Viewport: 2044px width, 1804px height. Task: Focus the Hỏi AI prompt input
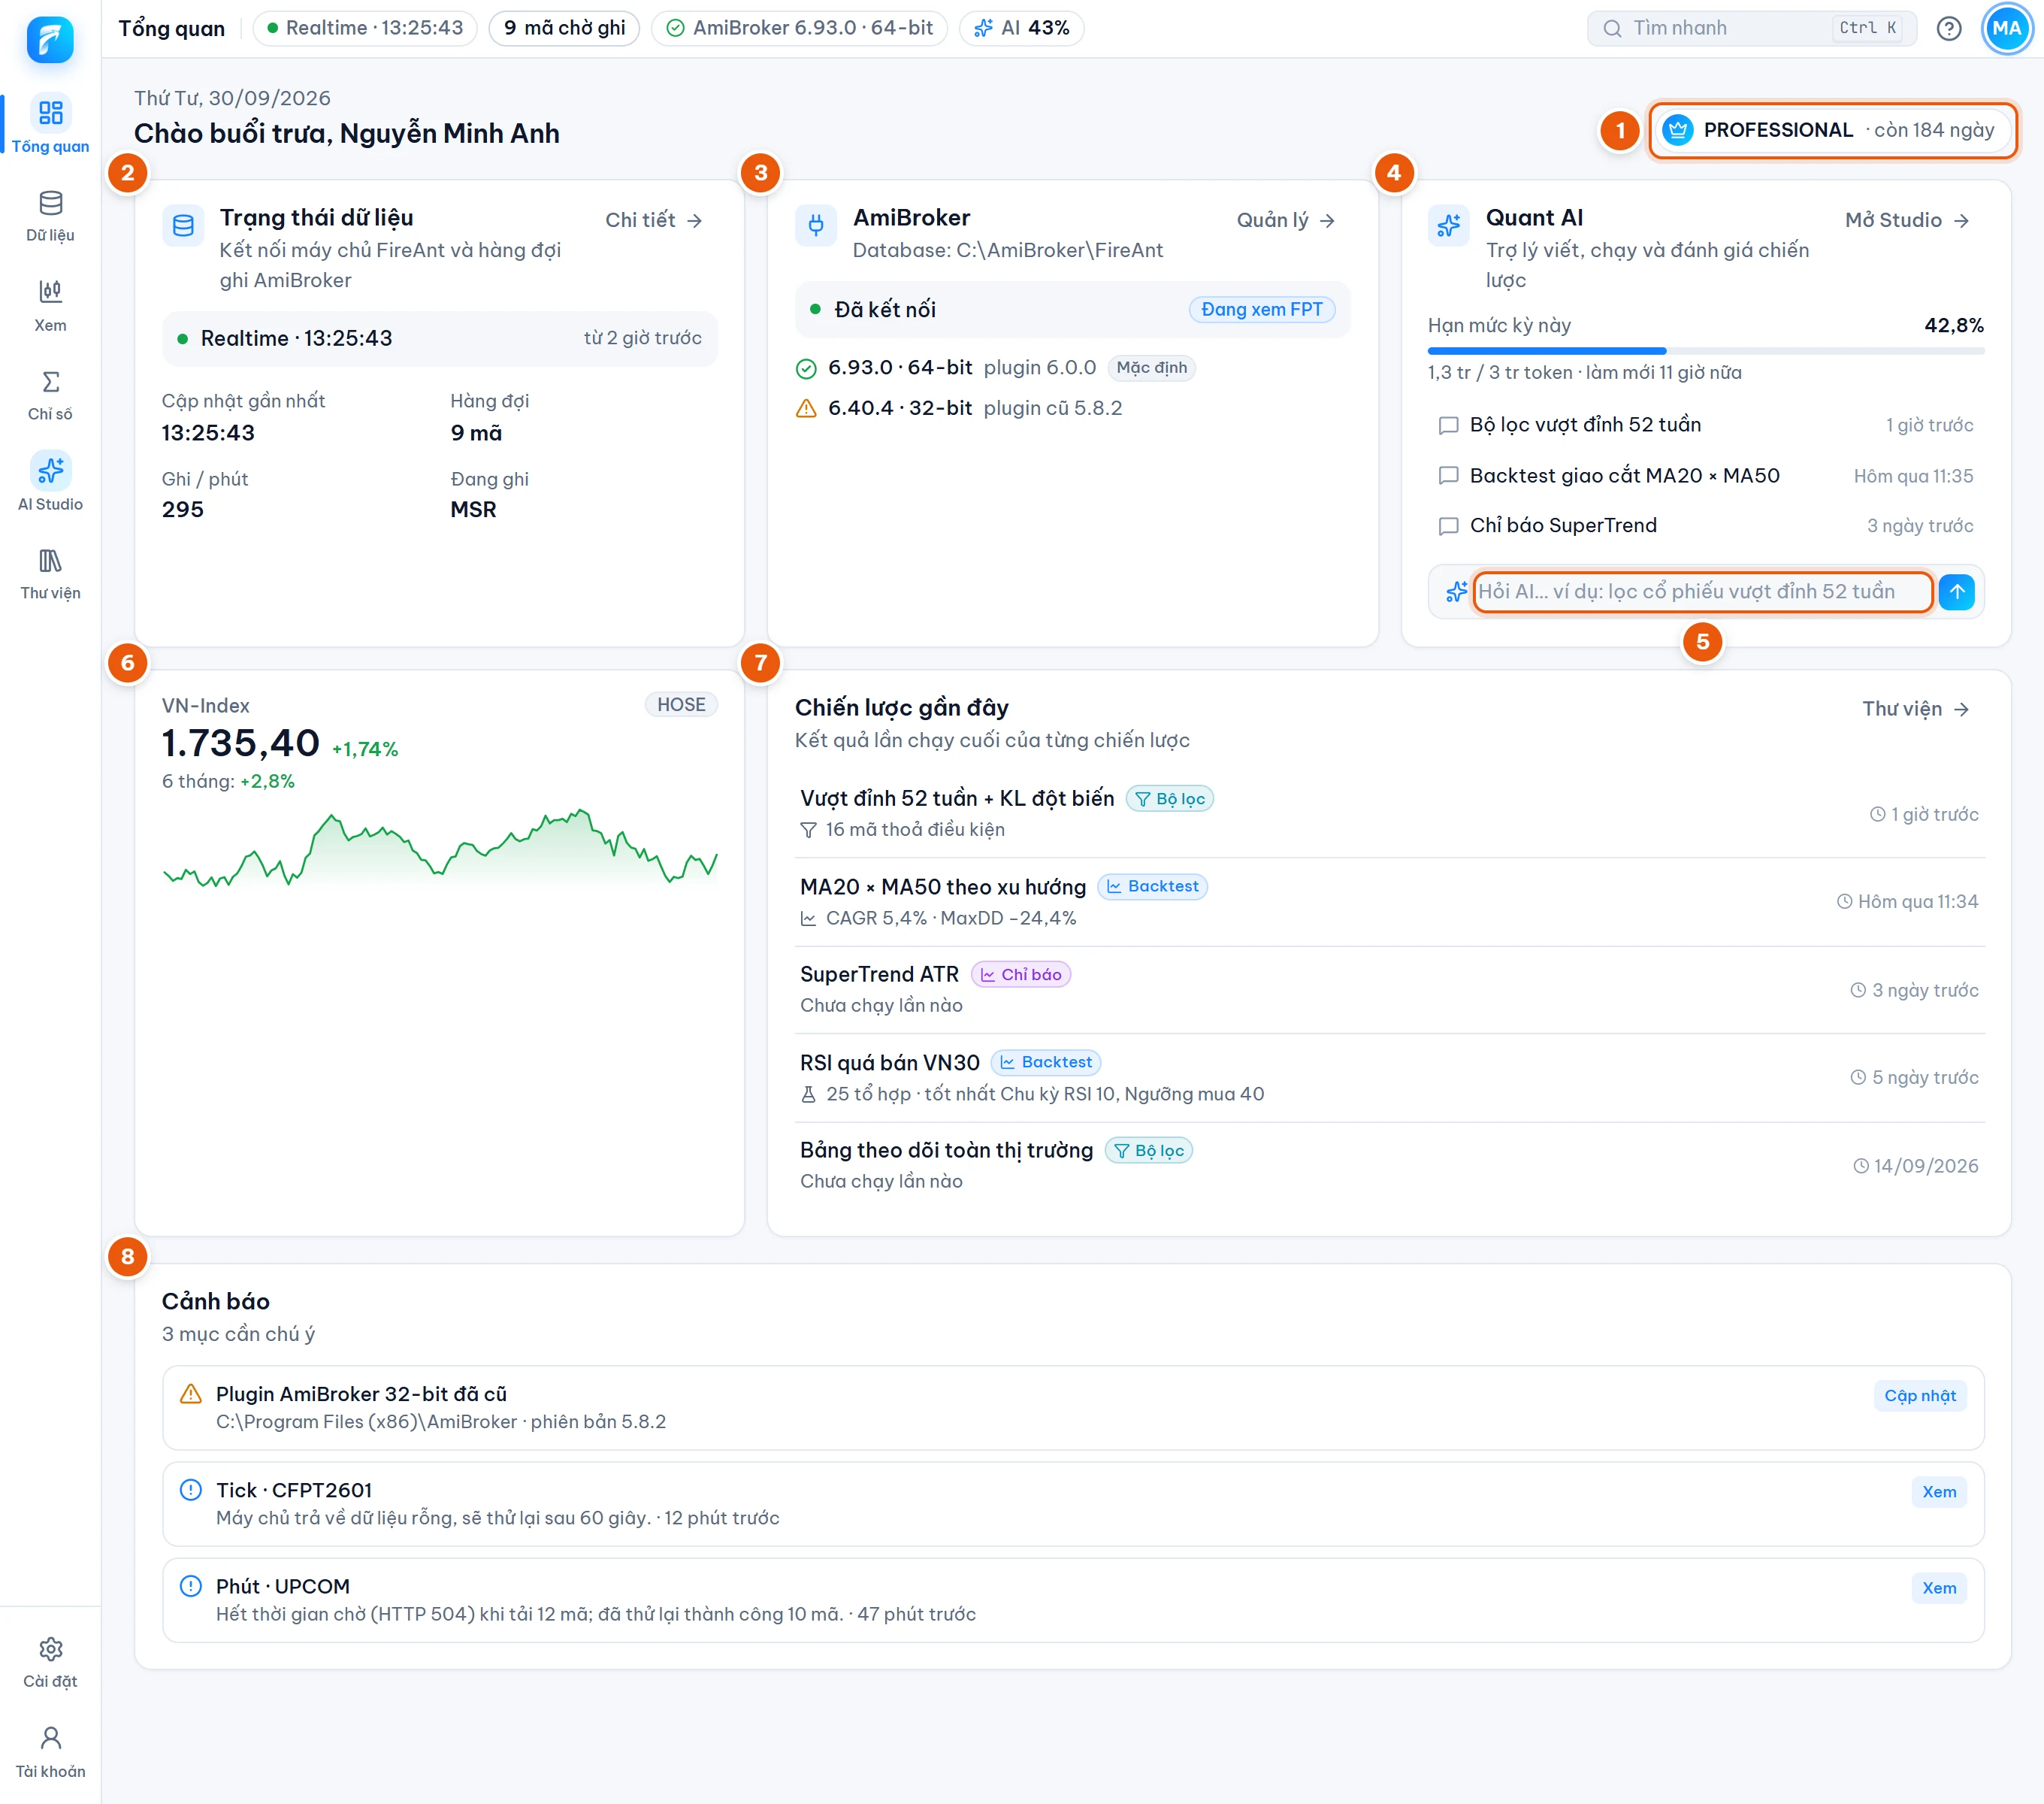(x=1702, y=591)
